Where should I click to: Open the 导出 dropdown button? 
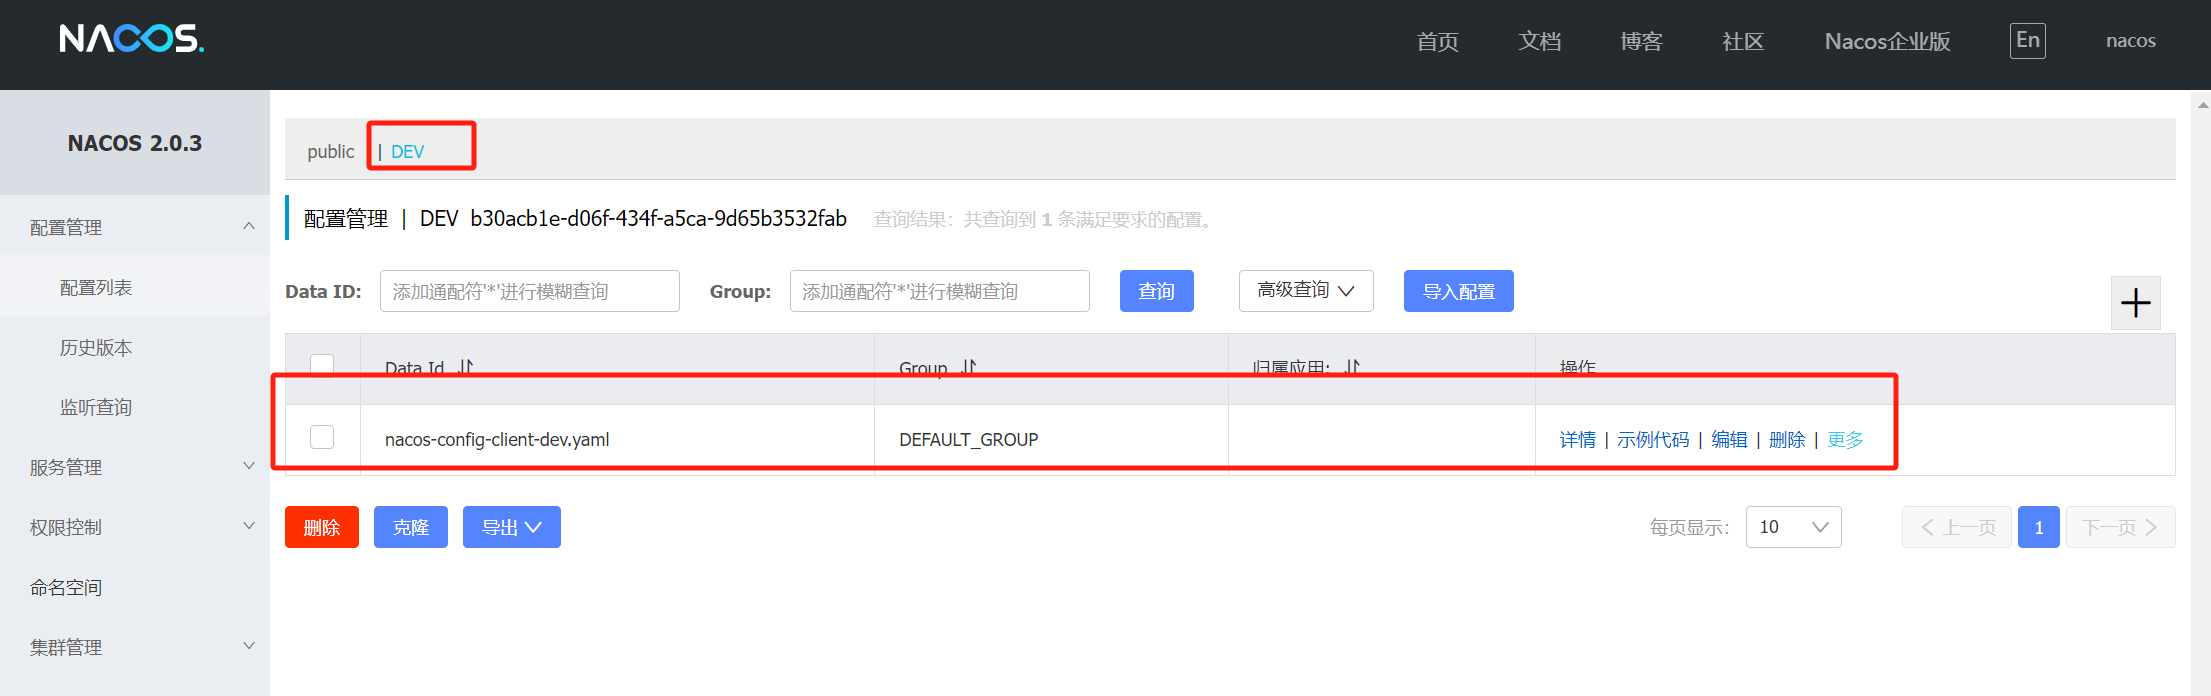[511, 527]
